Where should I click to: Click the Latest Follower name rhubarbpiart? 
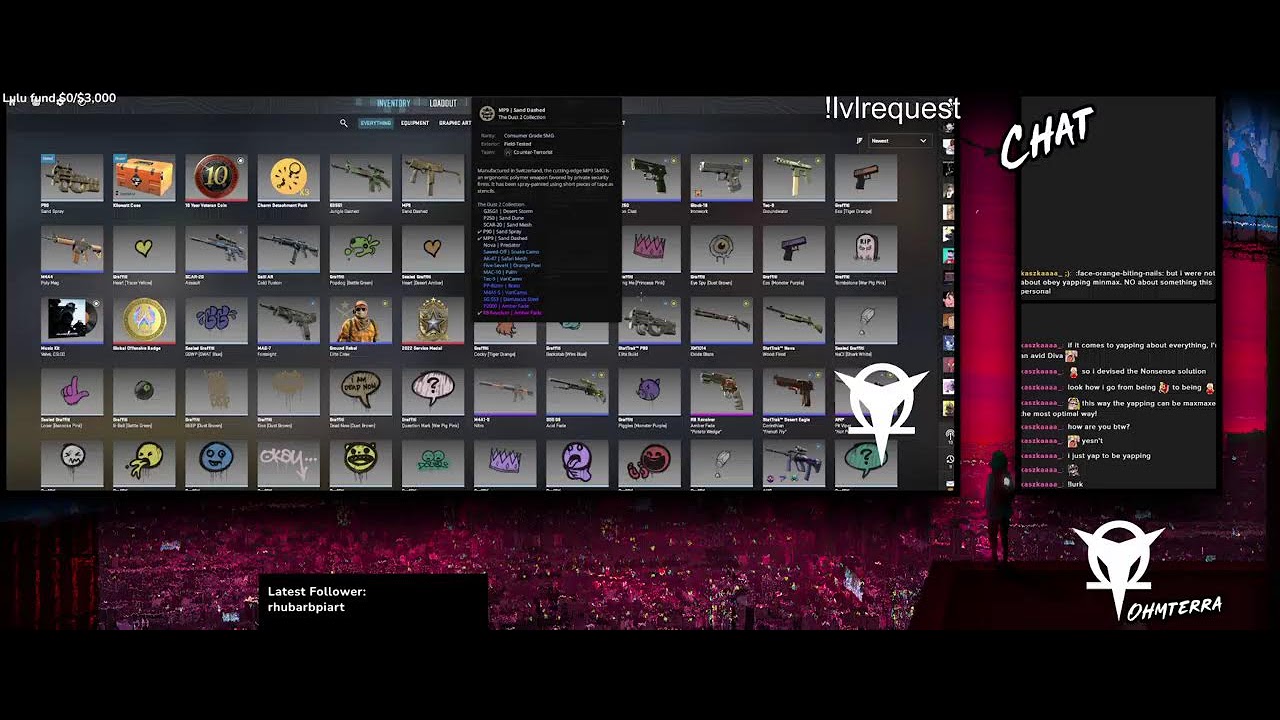[306, 607]
